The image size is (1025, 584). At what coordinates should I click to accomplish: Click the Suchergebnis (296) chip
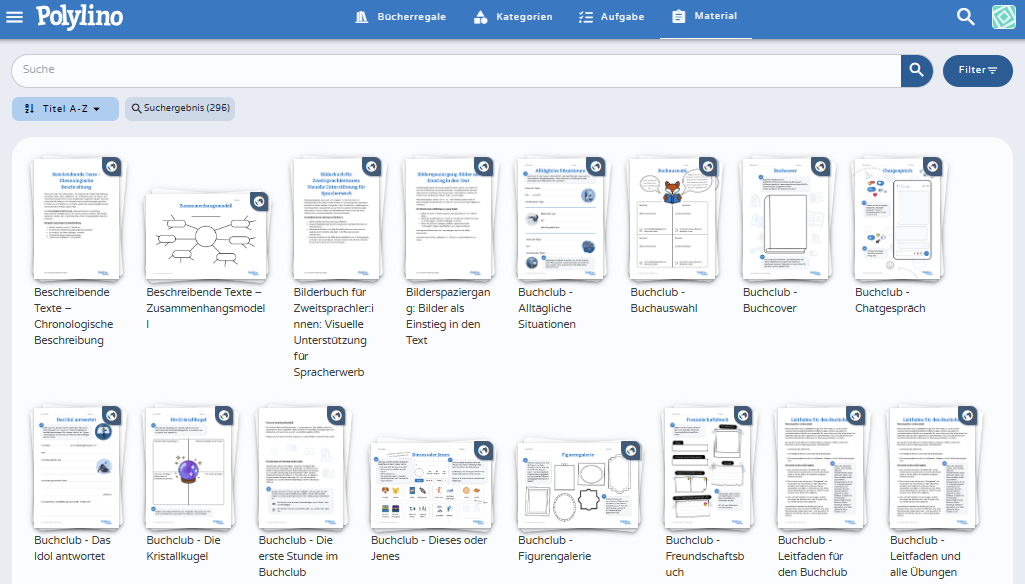[x=180, y=109]
